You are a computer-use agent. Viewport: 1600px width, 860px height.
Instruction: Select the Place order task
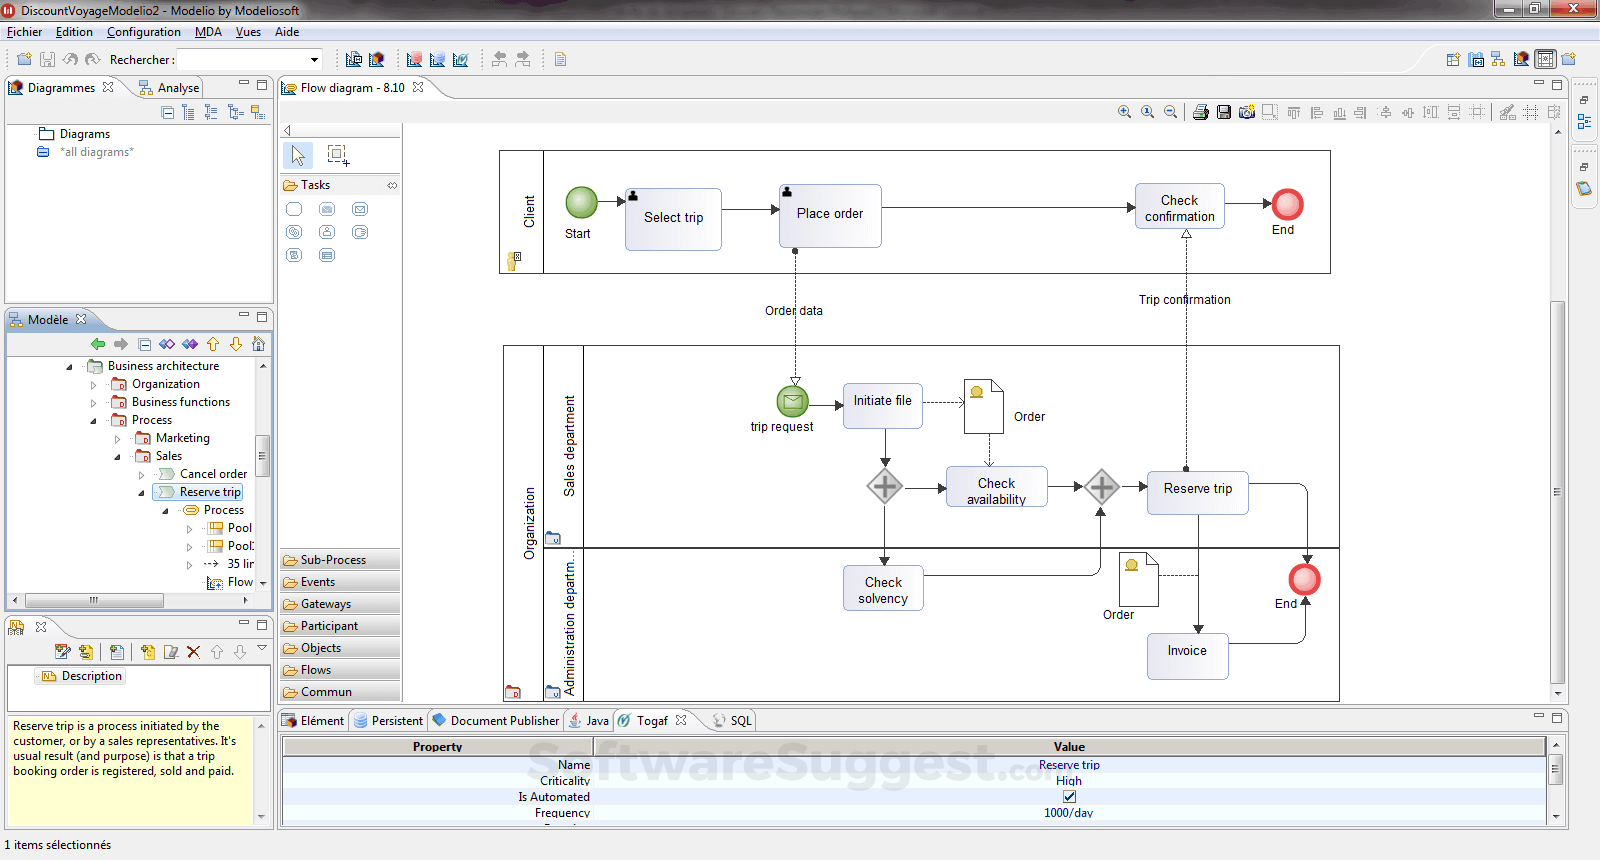(830, 215)
